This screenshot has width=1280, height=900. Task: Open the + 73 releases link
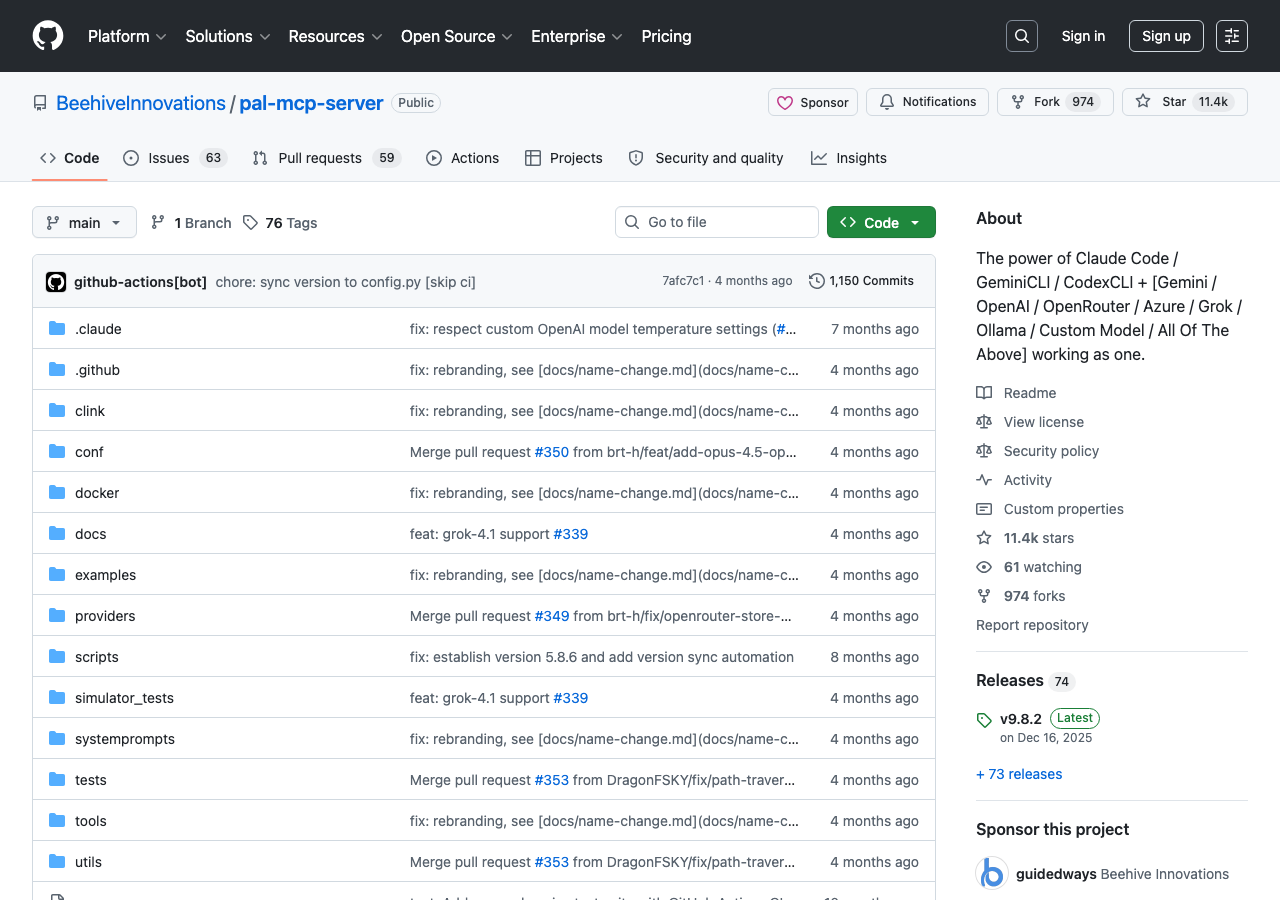[x=1018, y=774]
